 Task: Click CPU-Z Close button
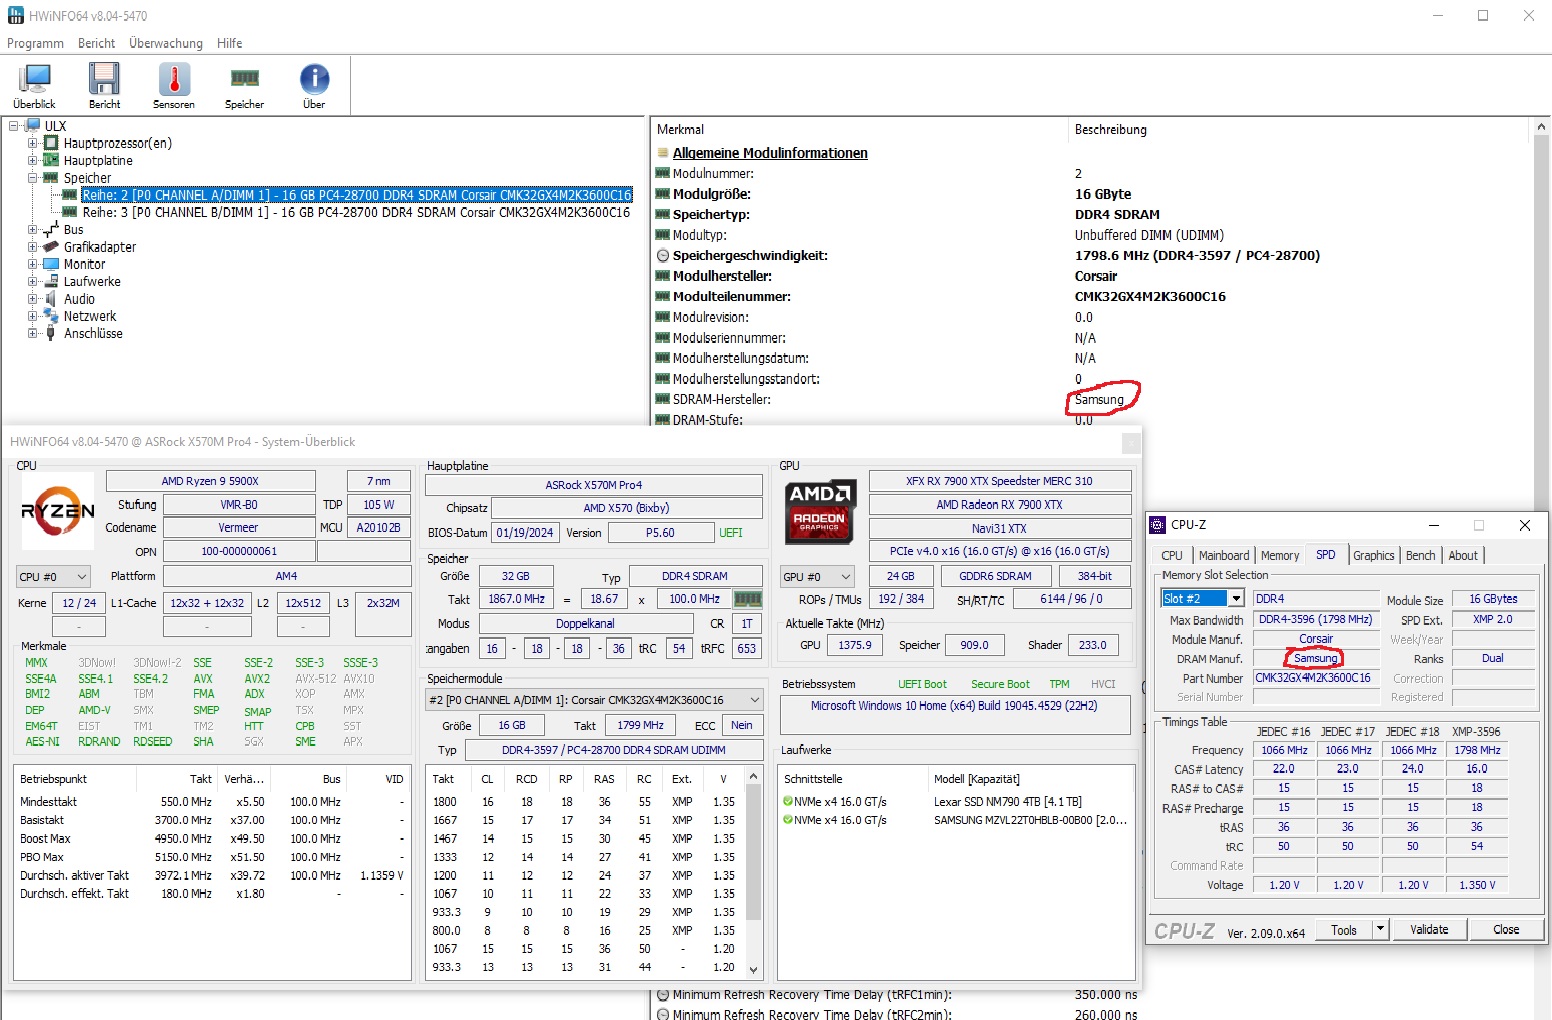pos(1506,929)
